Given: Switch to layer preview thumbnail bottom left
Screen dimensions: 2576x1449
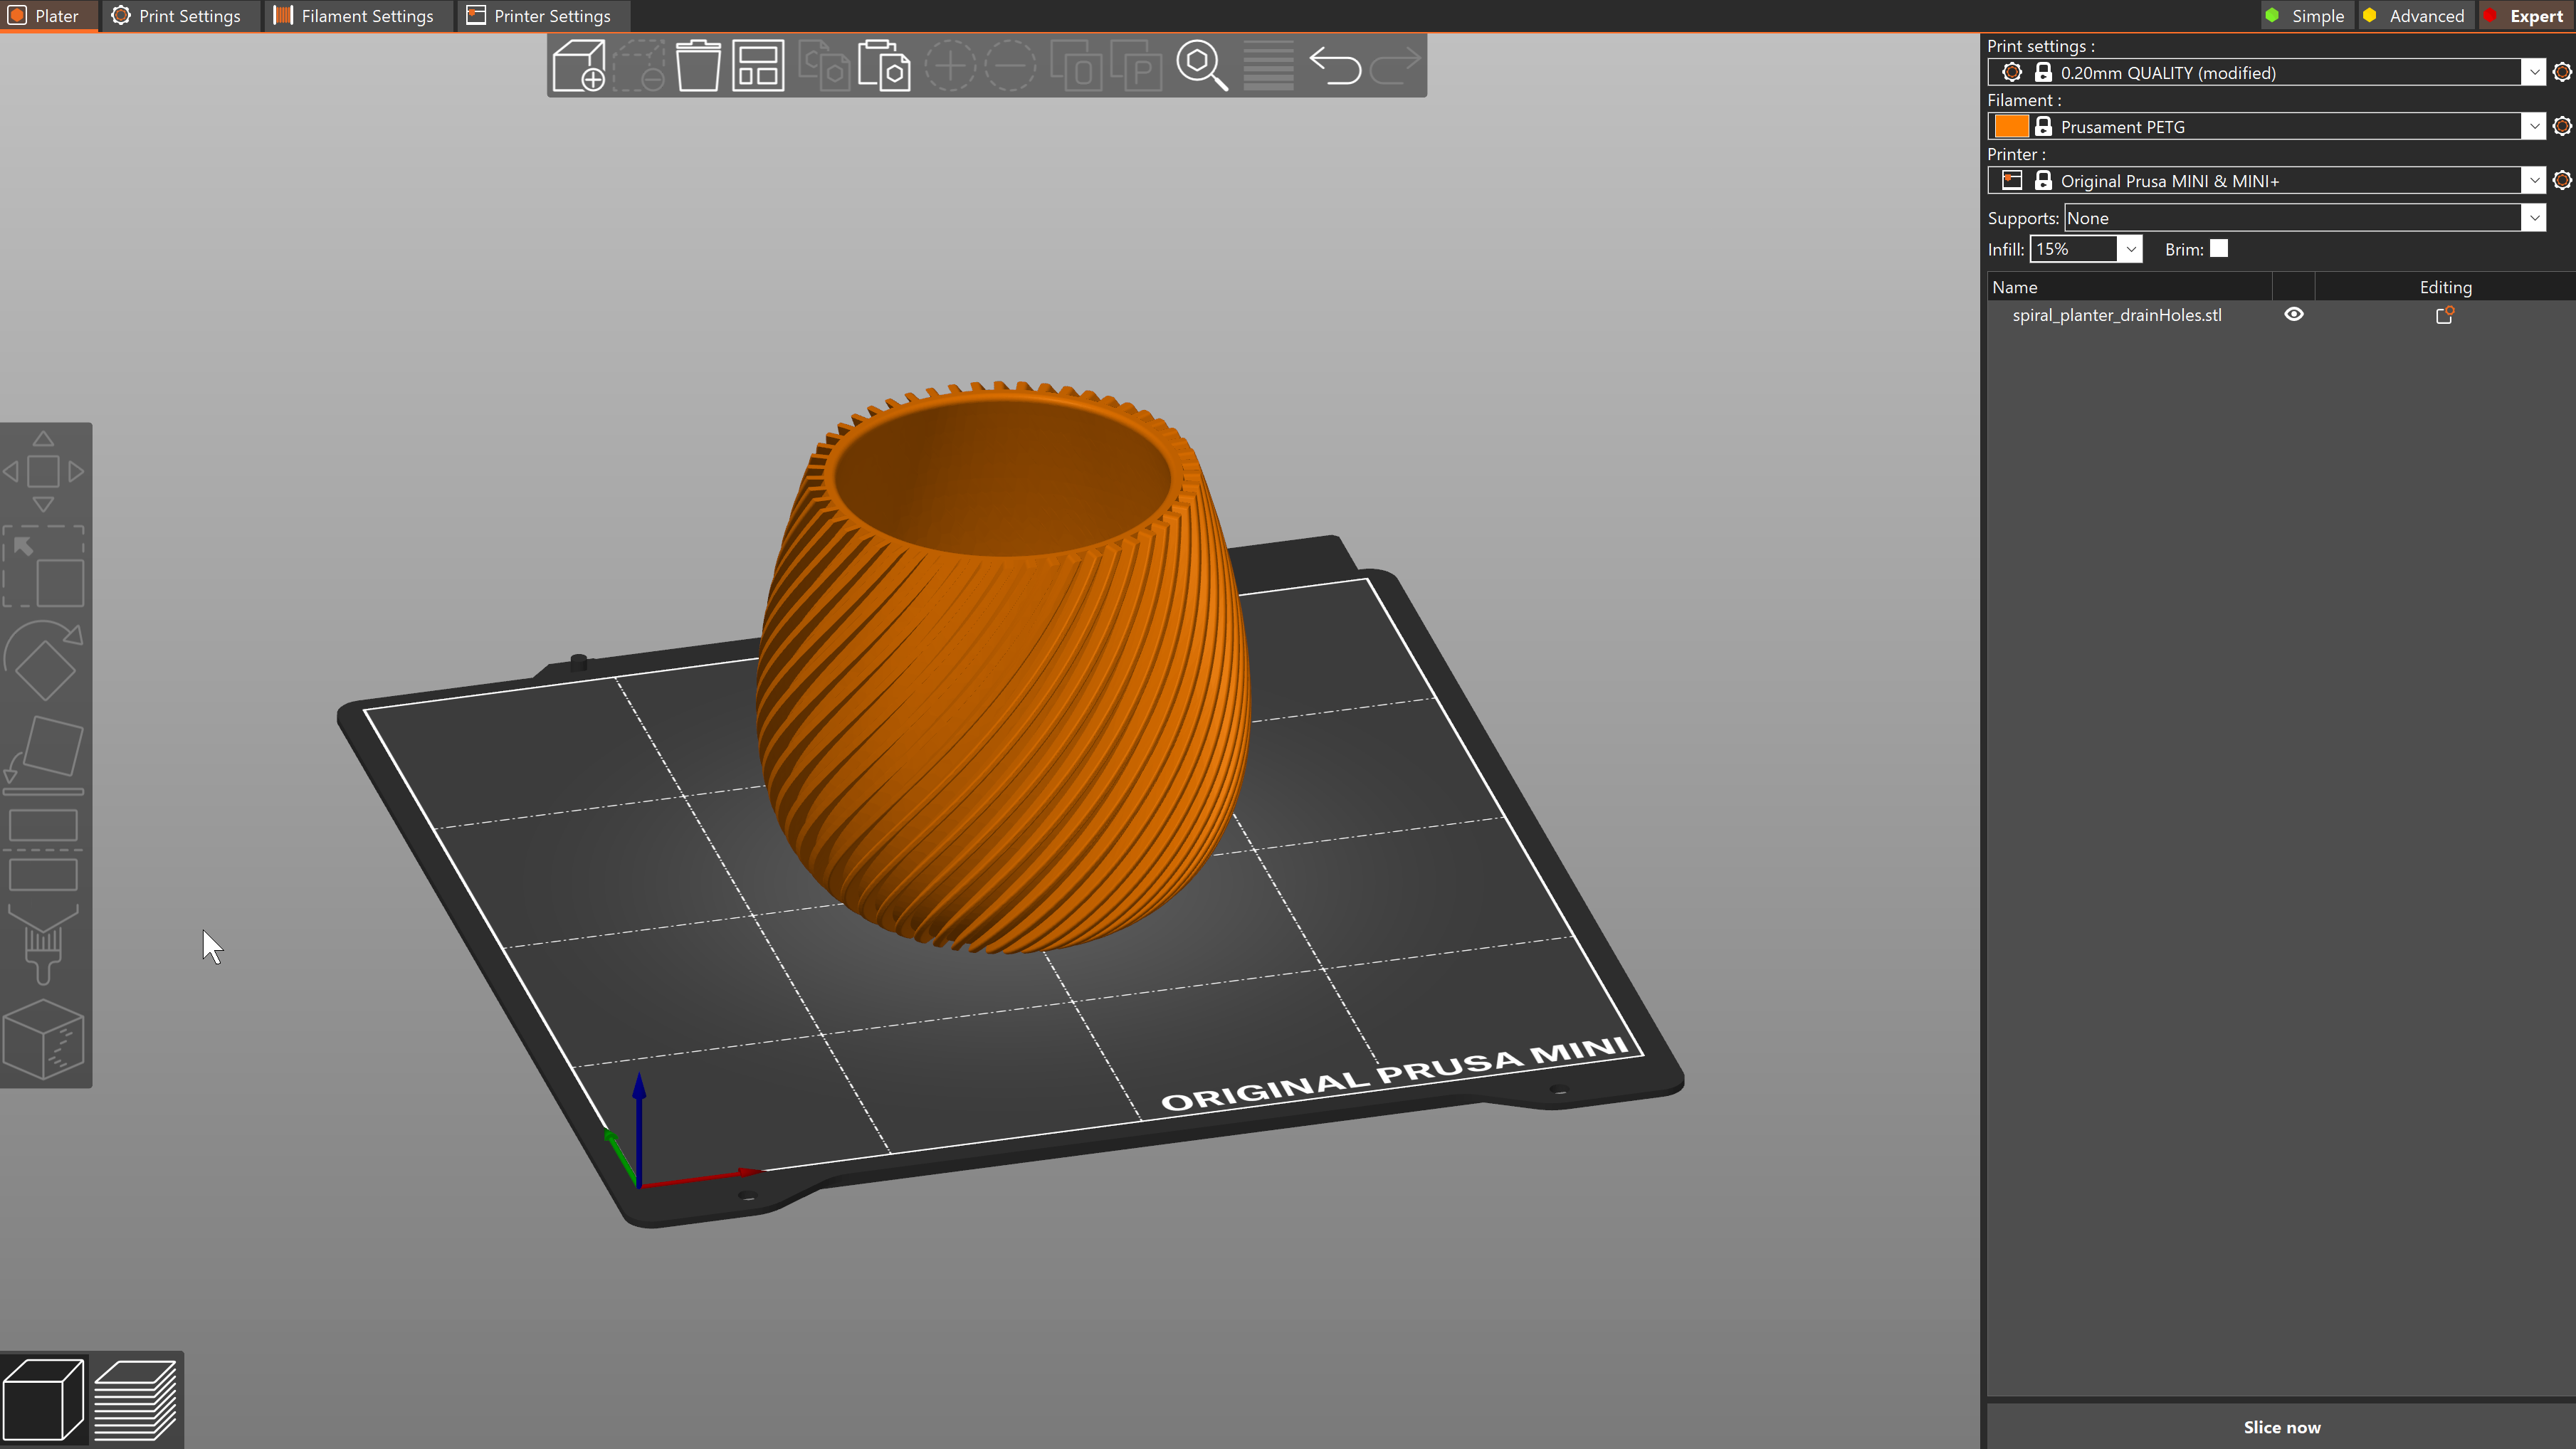Looking at the screenshot, I should 136,1399.
